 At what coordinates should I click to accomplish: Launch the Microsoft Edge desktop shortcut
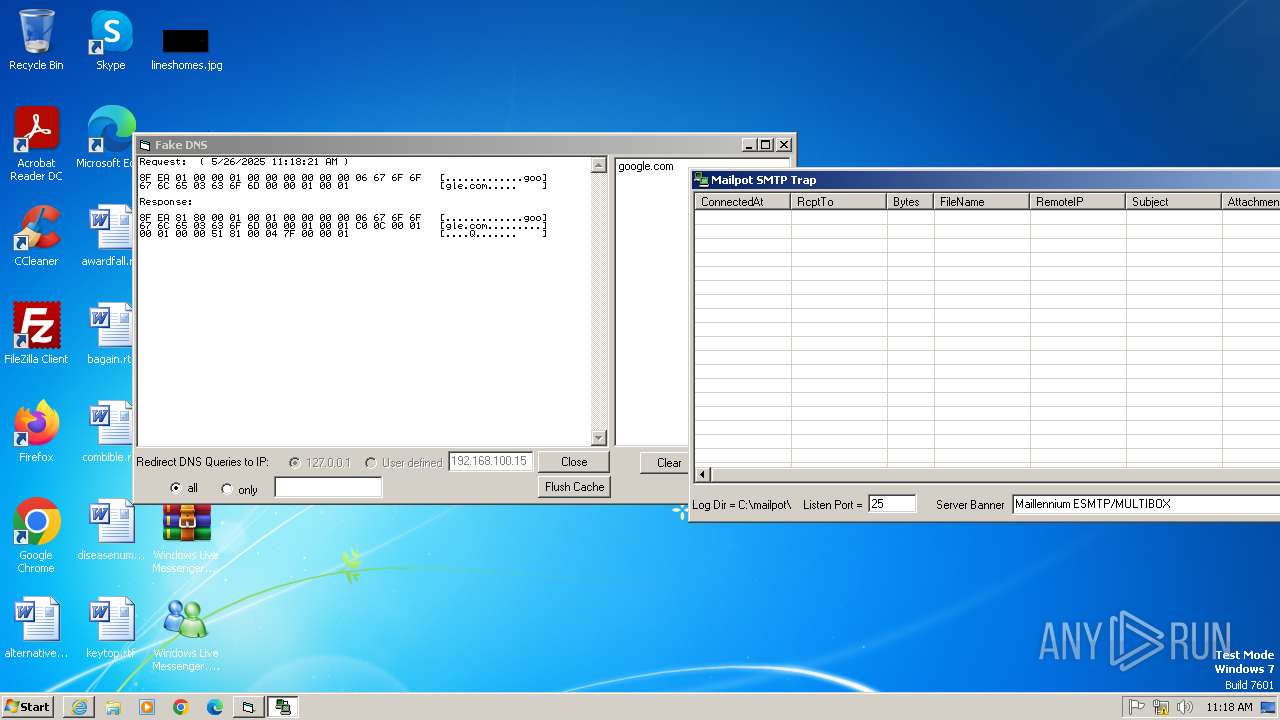point(108,137)
